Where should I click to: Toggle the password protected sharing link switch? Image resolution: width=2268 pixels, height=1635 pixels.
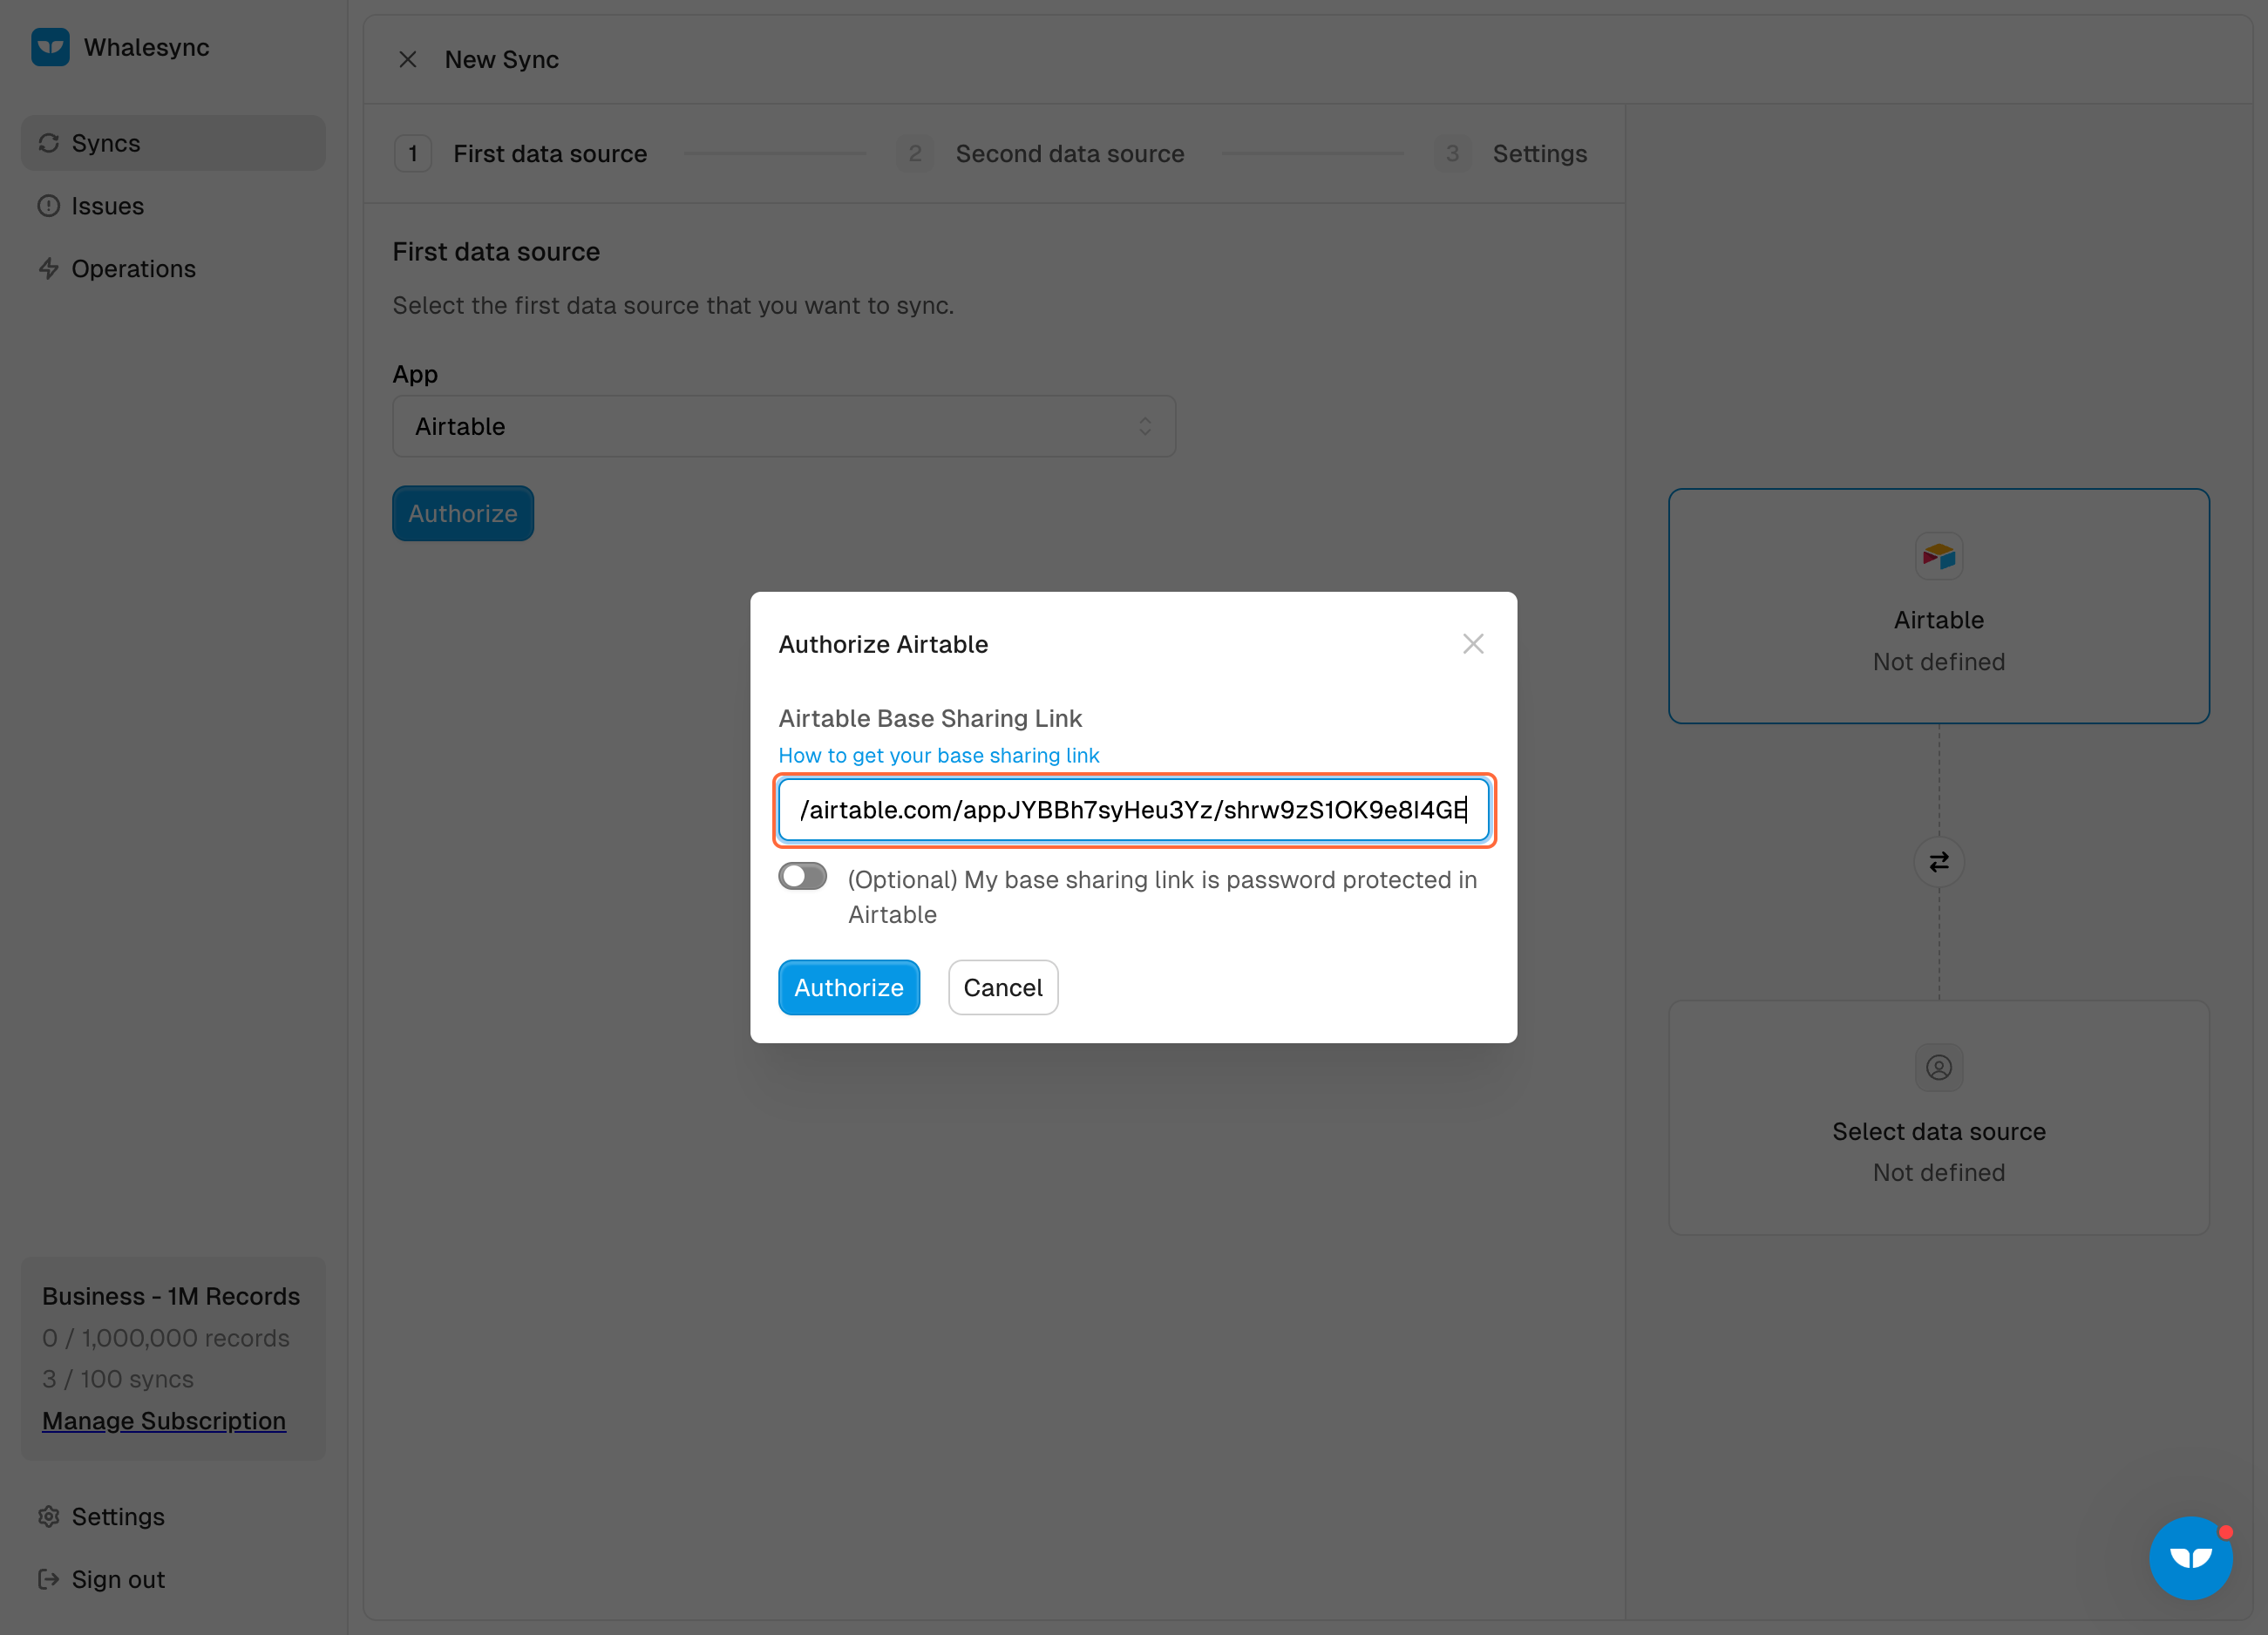803,877
